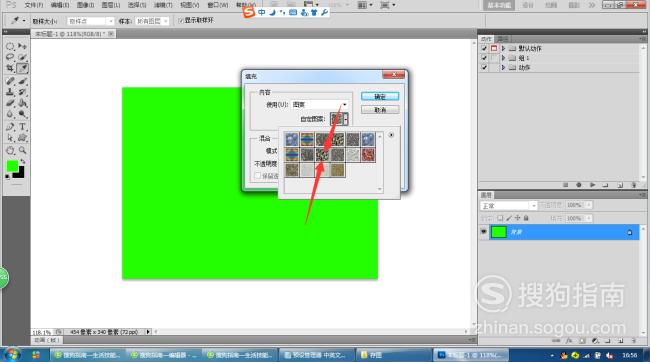Open the 文件(F) menu
This screenshot has width=650, height=362.
[34, 5]
